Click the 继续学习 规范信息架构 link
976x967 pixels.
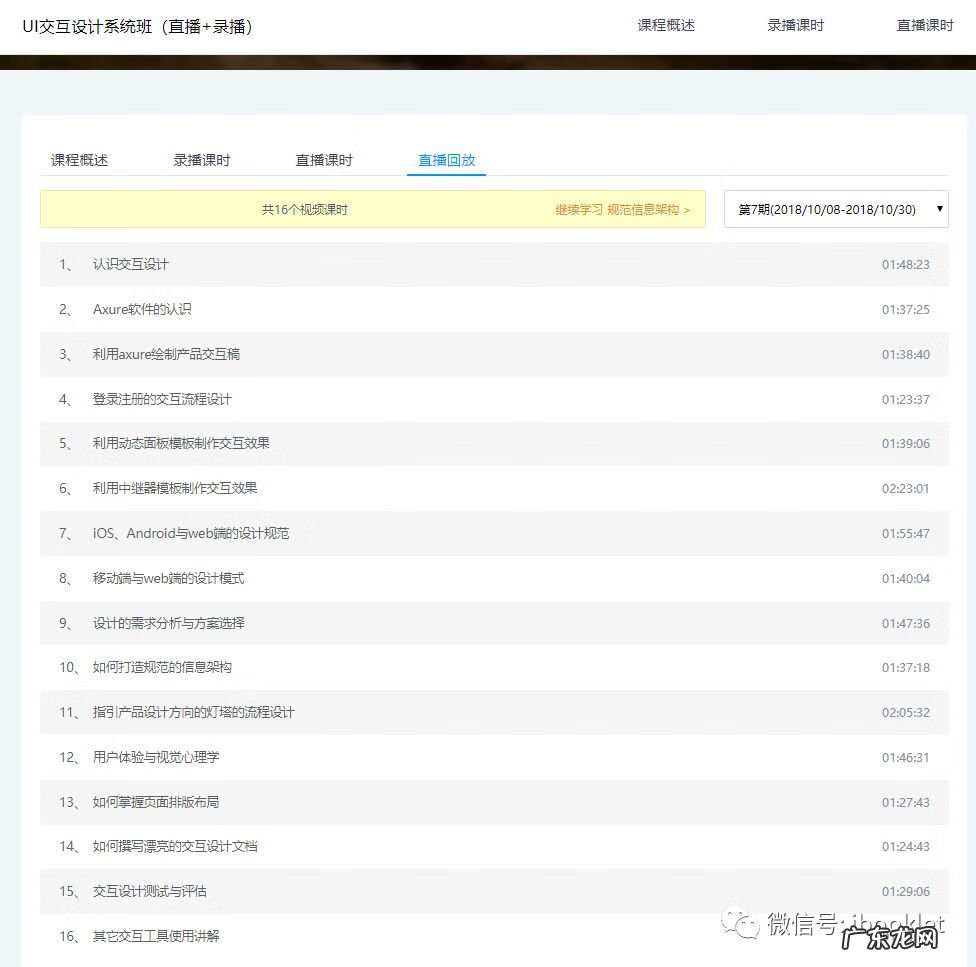pos(622,210)
